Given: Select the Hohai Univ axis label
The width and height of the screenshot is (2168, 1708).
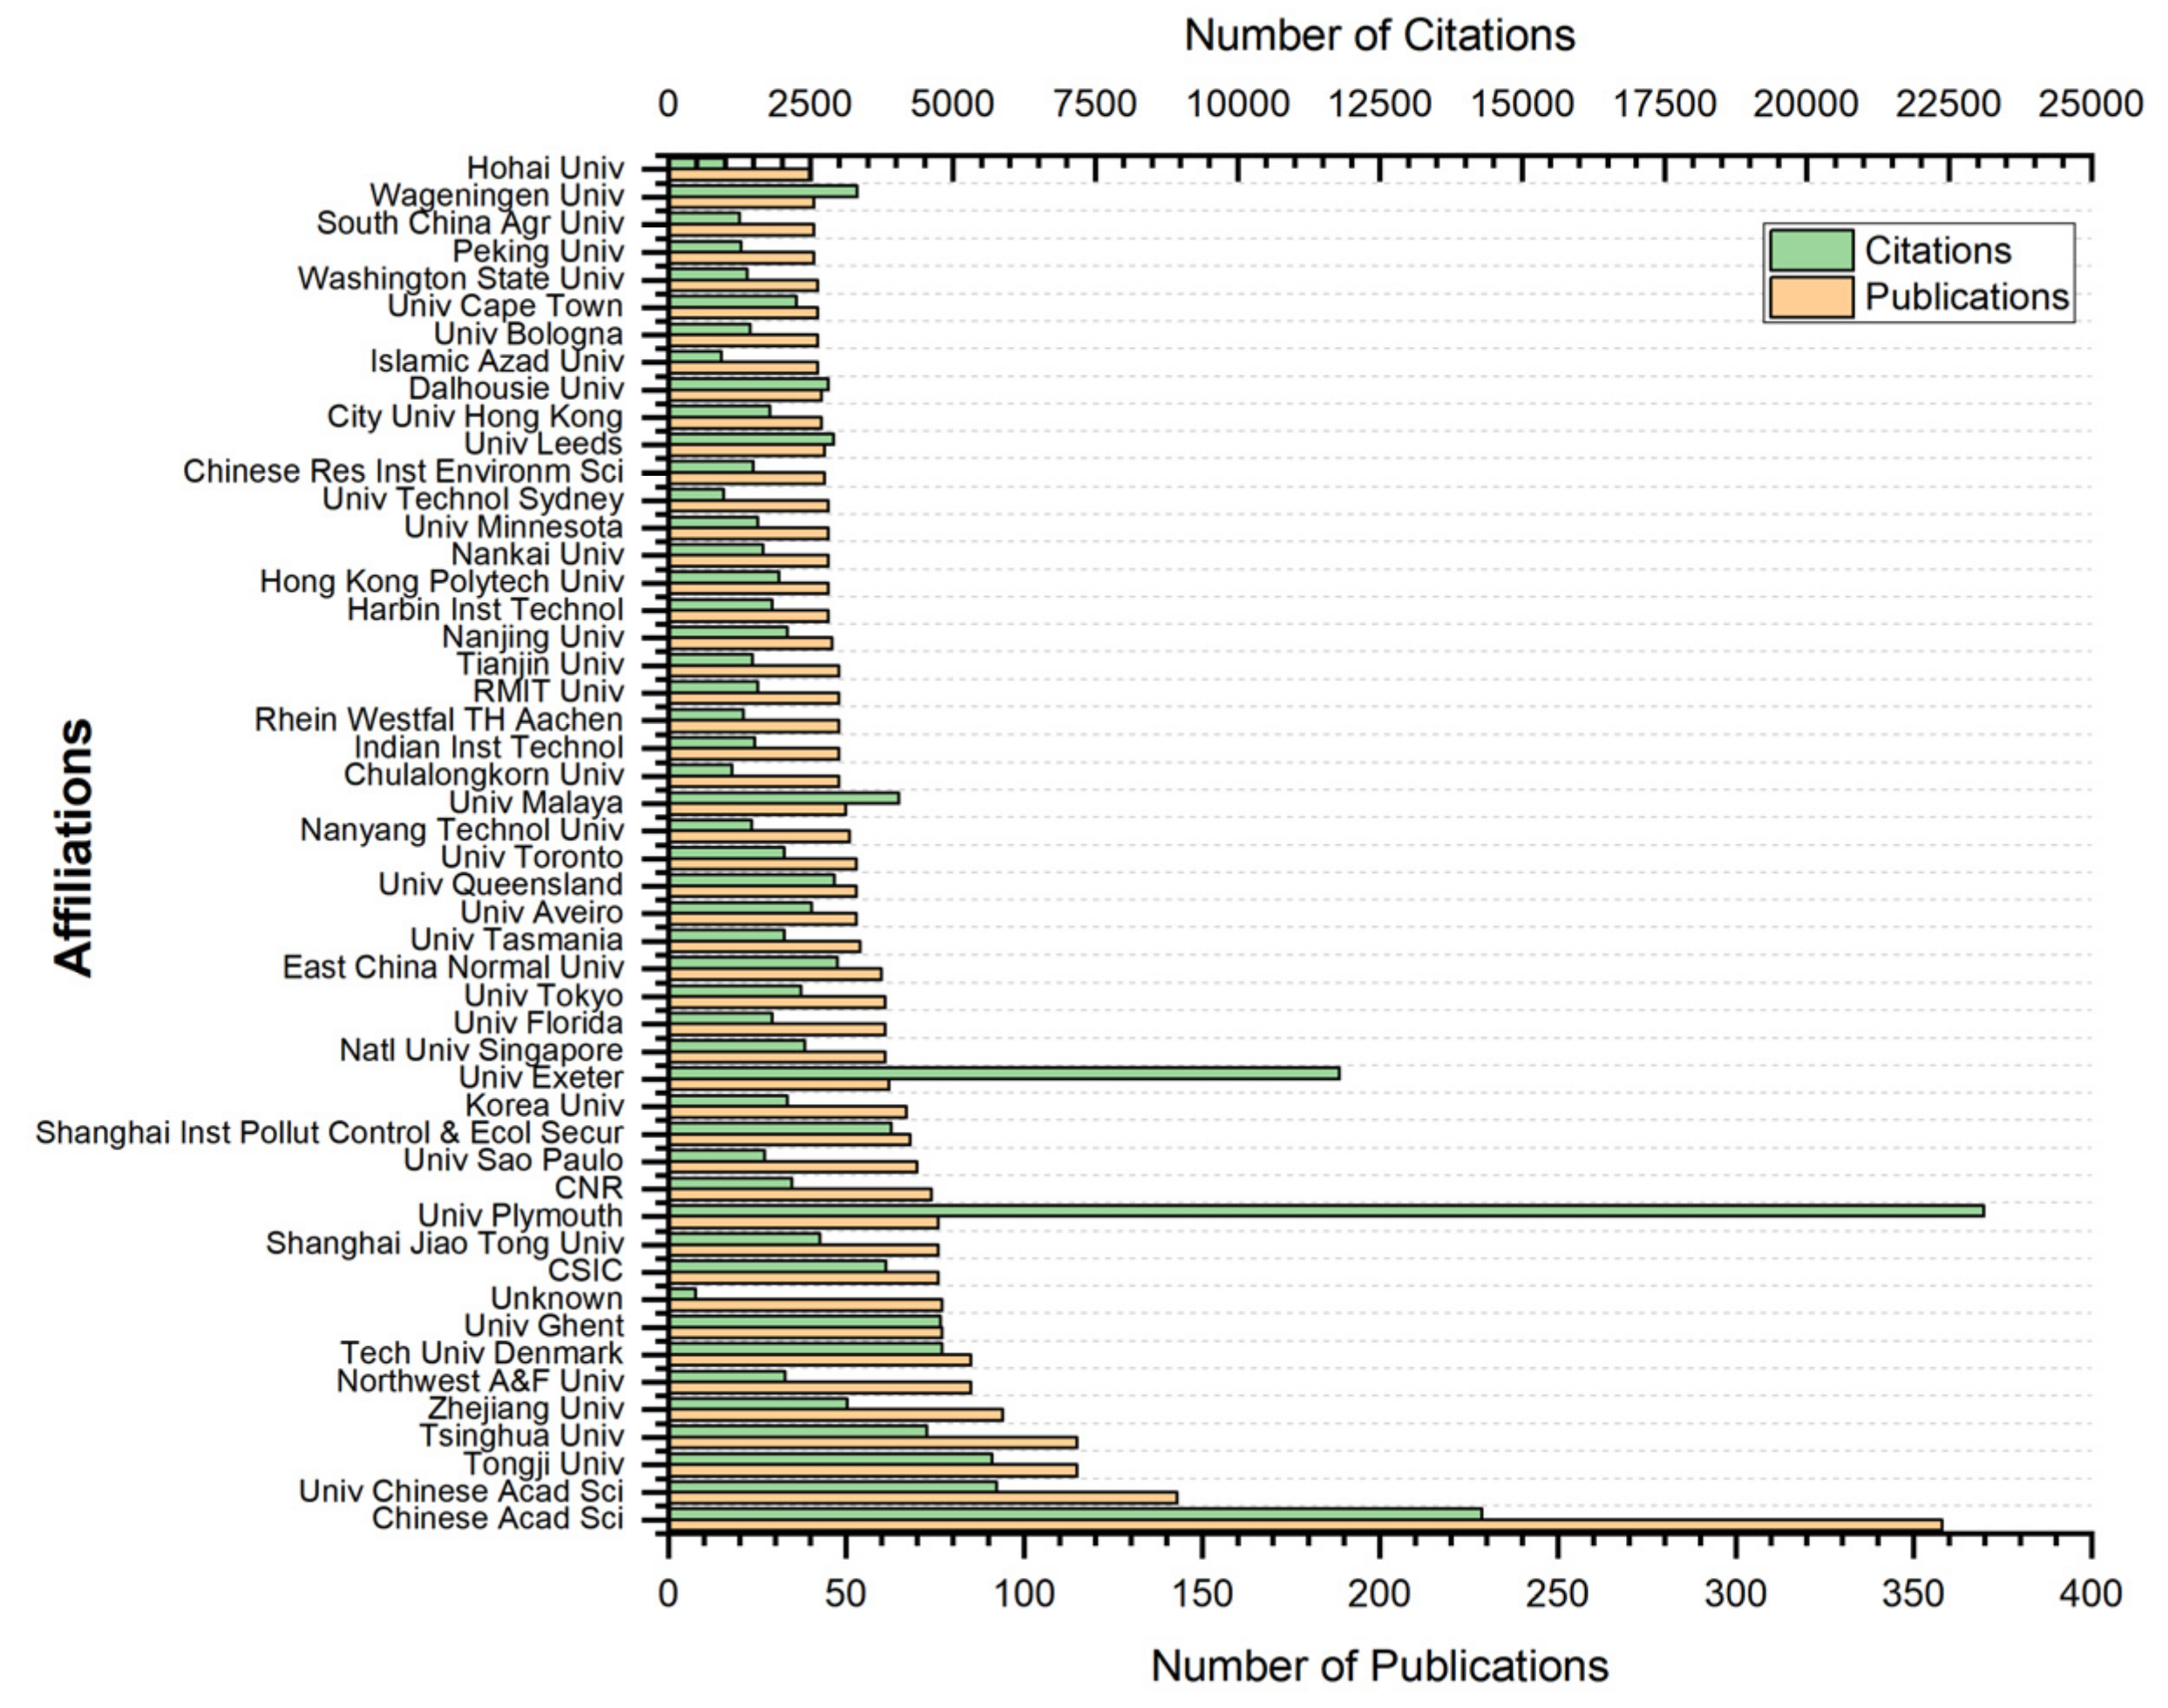Looking at the screenshot, I should (545, 168).
